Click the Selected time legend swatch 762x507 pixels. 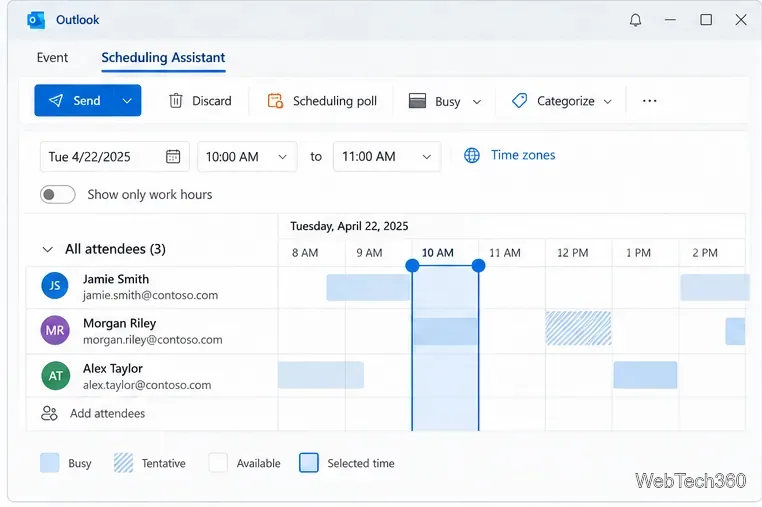pos(309,463)
